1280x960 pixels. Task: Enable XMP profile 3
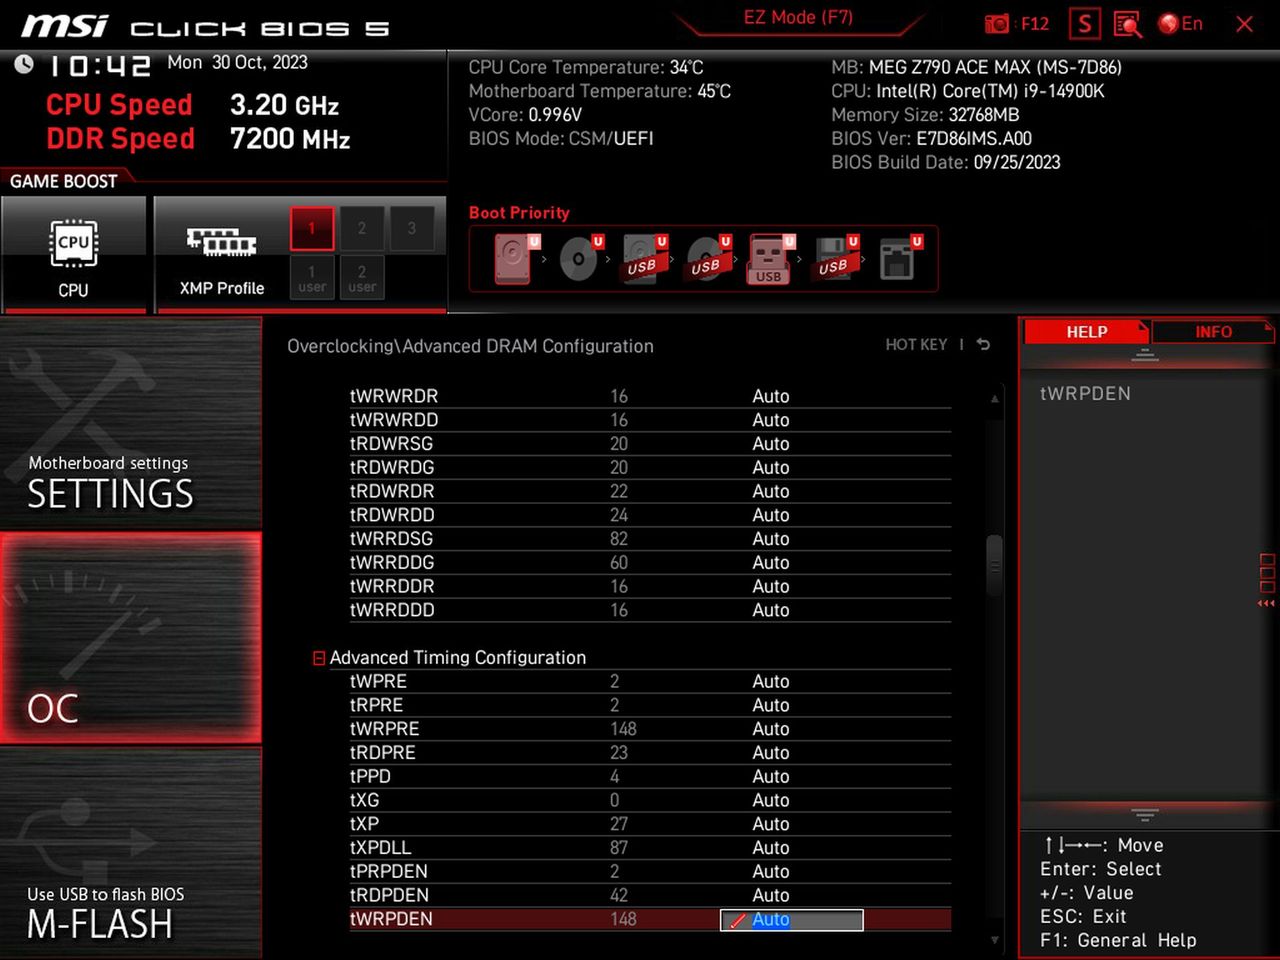pos(412,228)
